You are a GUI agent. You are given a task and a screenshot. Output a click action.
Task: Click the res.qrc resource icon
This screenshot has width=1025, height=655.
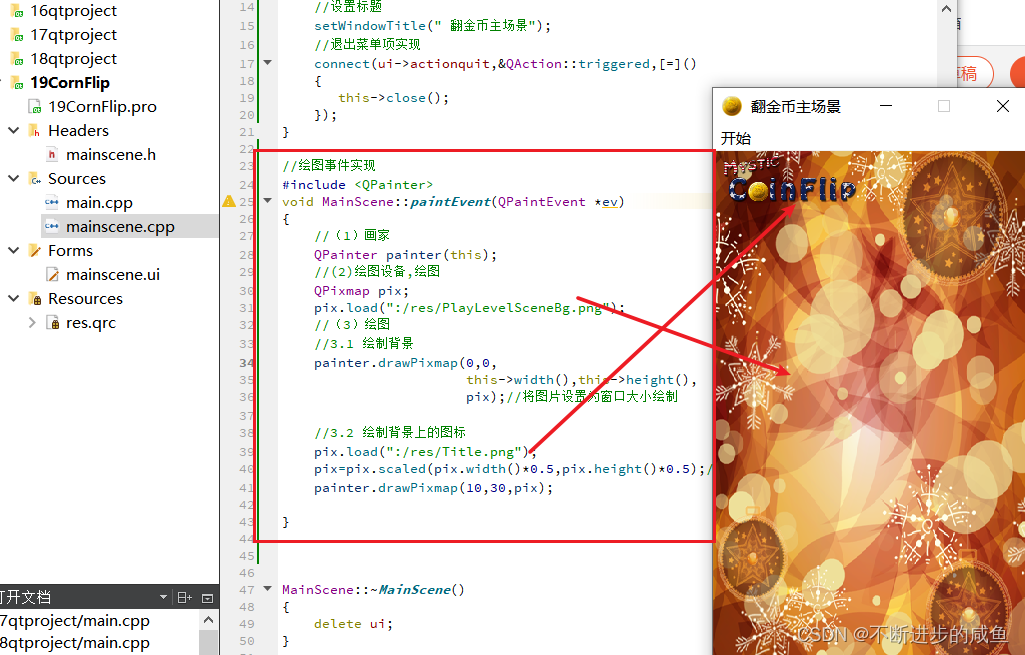point(53,322)
